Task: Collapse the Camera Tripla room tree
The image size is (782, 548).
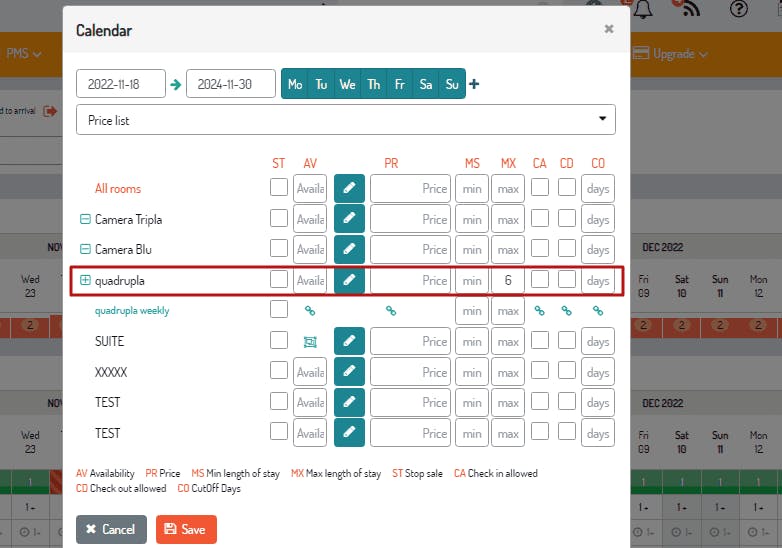Action: click(85, 219)
